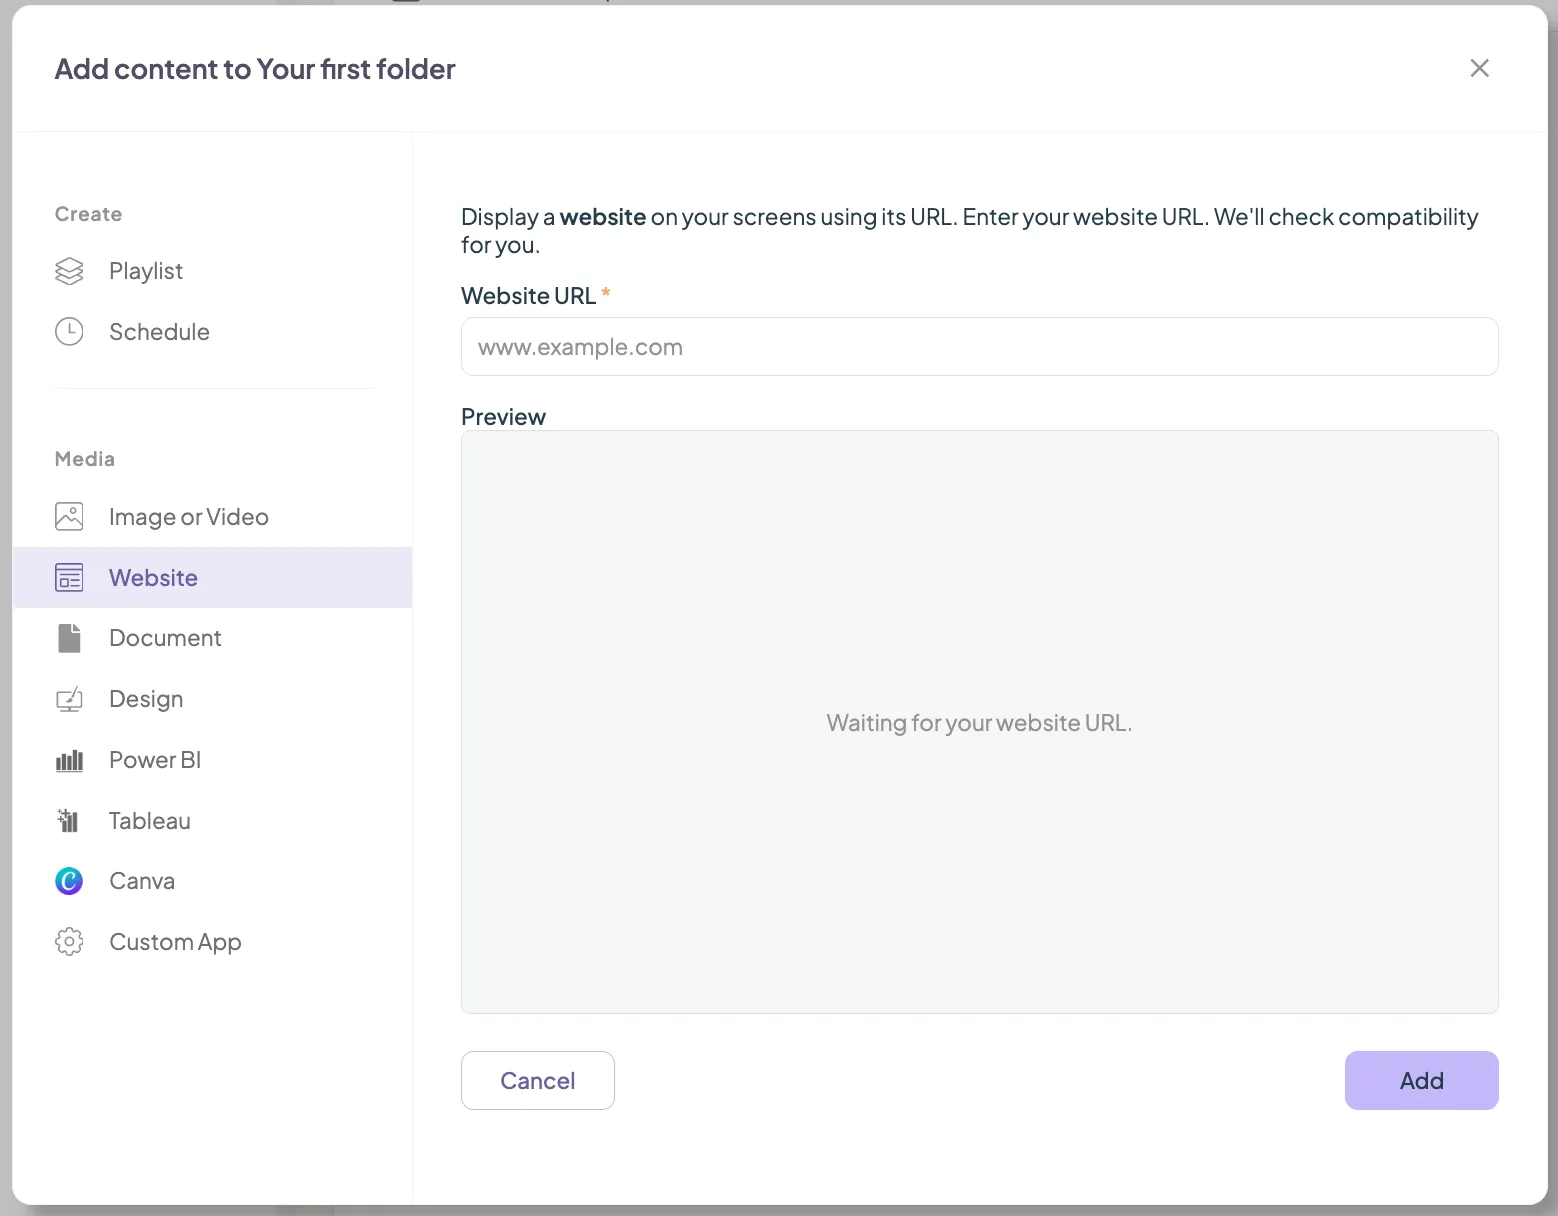Click the Document file icon
The width and height of the screenshot is (1558, 1216).
click(x=69, y=638)
